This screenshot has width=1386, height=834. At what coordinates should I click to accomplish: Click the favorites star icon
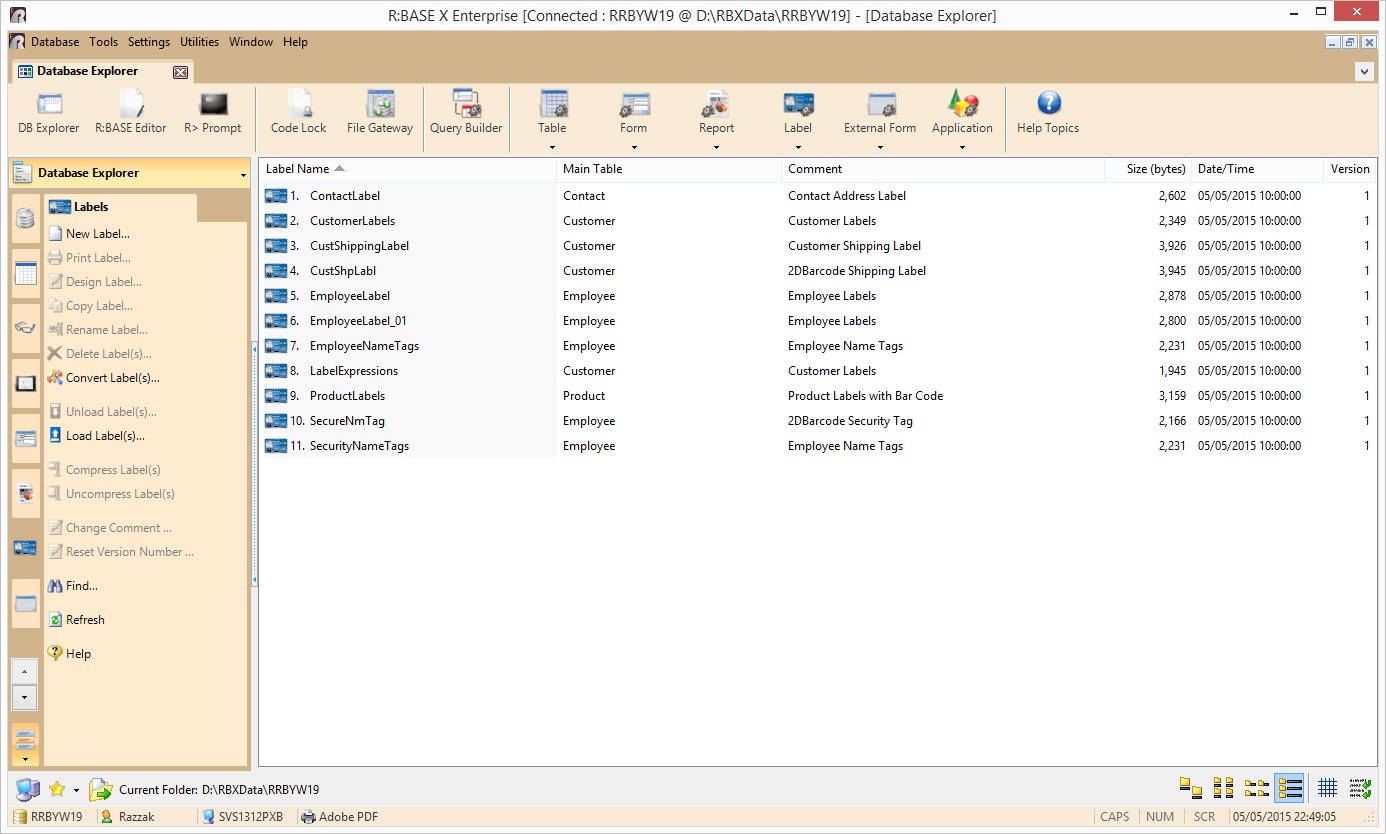[x=57, y=789]
